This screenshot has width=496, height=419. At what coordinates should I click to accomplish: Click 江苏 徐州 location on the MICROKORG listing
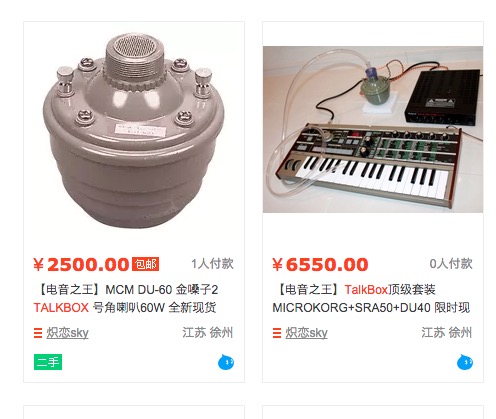point(447,333)
